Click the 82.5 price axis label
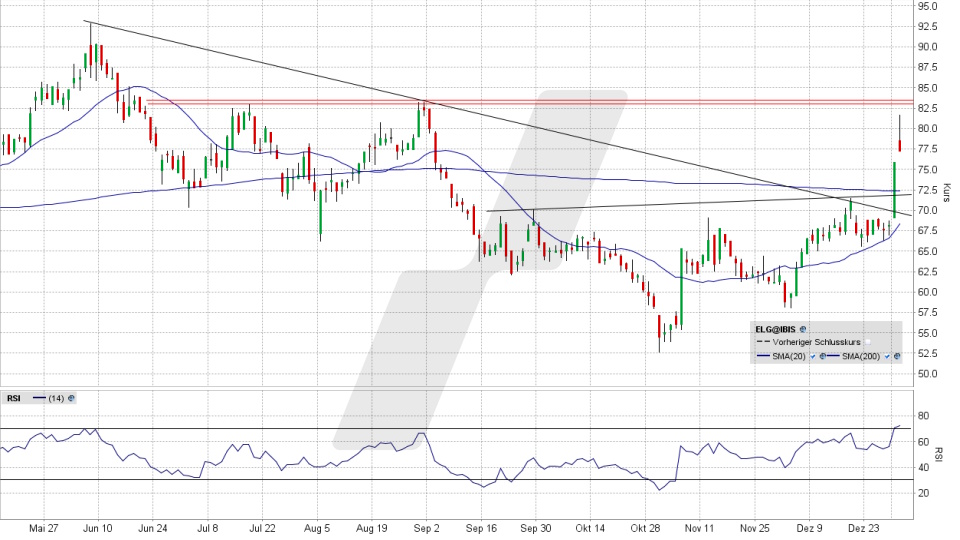 [x=927, y=108]
